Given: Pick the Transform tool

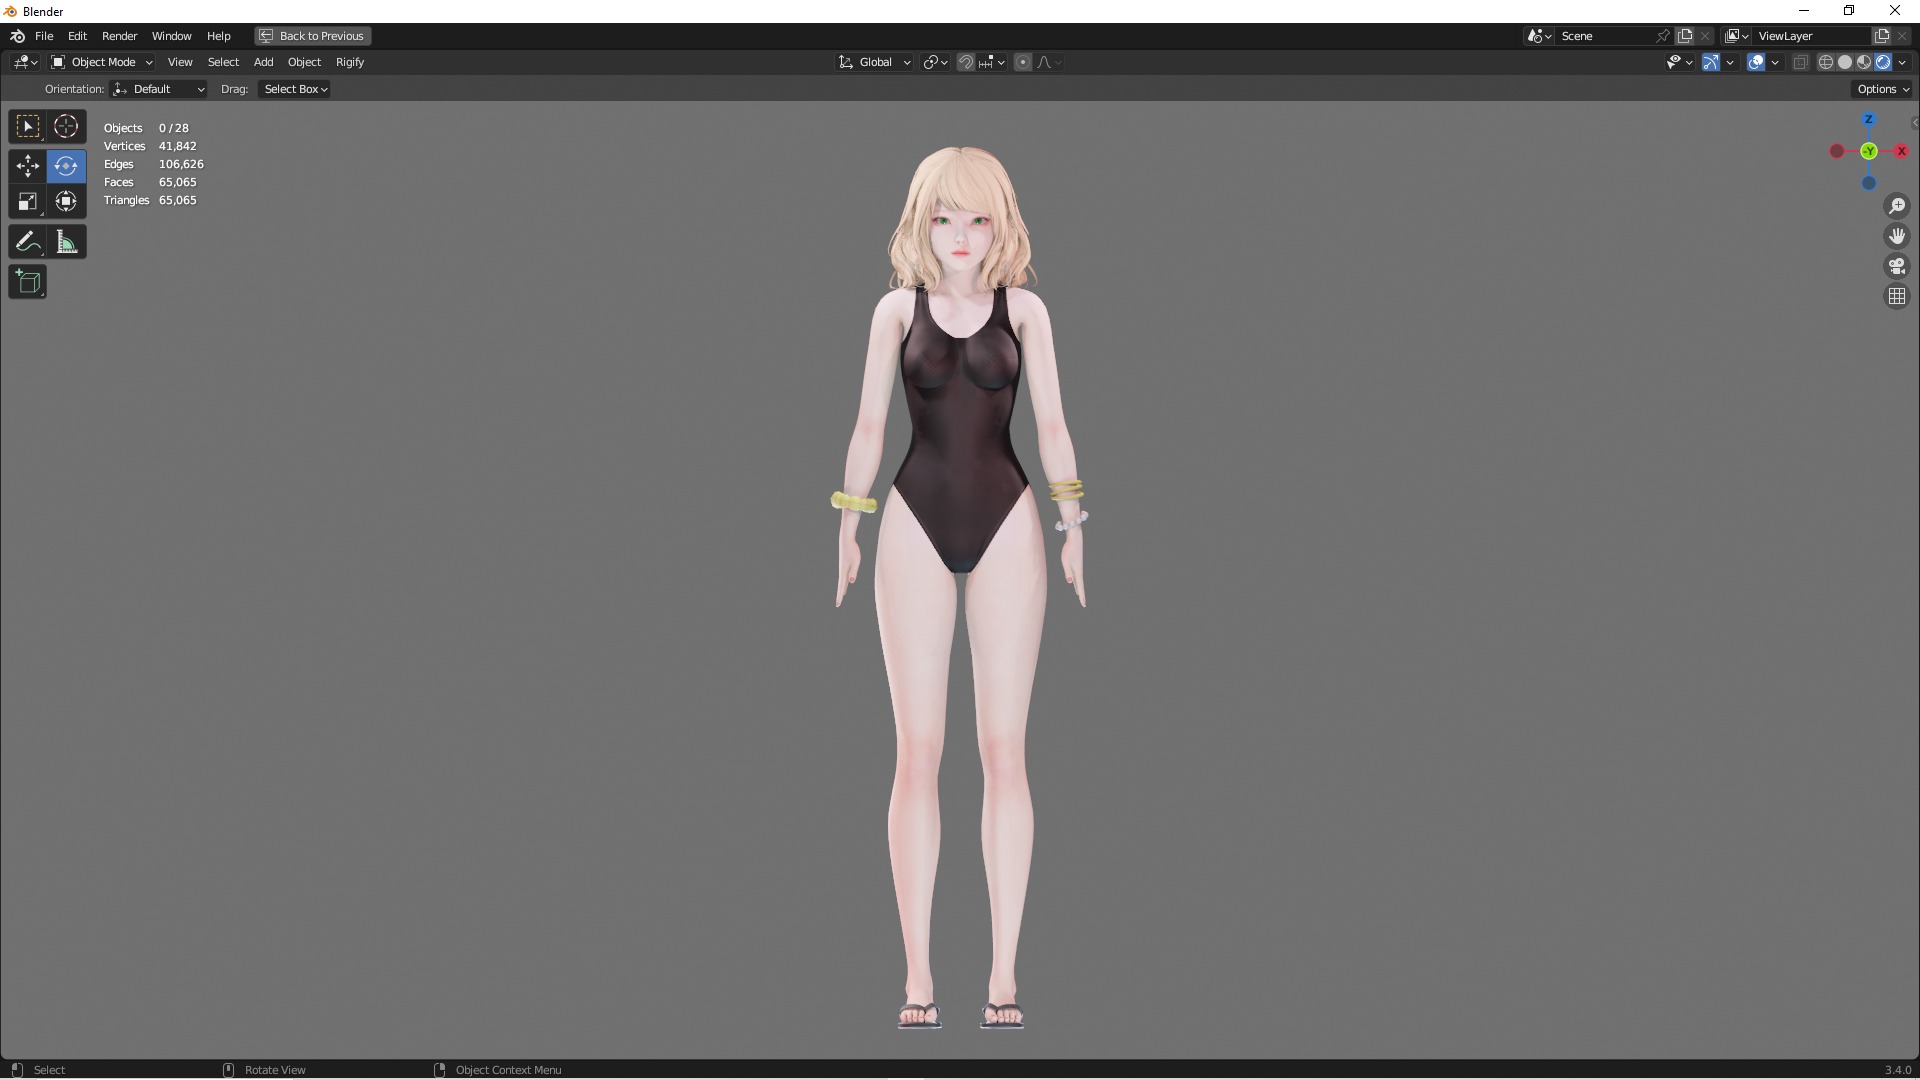Looking at the screenshot, I should pyautogui.click(x=66, y=202).
